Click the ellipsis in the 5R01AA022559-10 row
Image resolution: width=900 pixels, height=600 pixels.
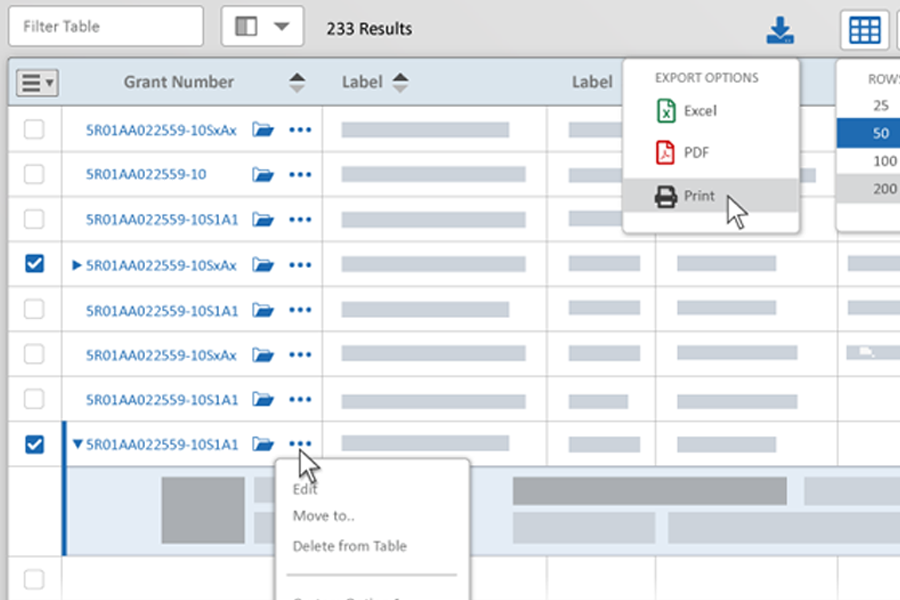(300, 174)
